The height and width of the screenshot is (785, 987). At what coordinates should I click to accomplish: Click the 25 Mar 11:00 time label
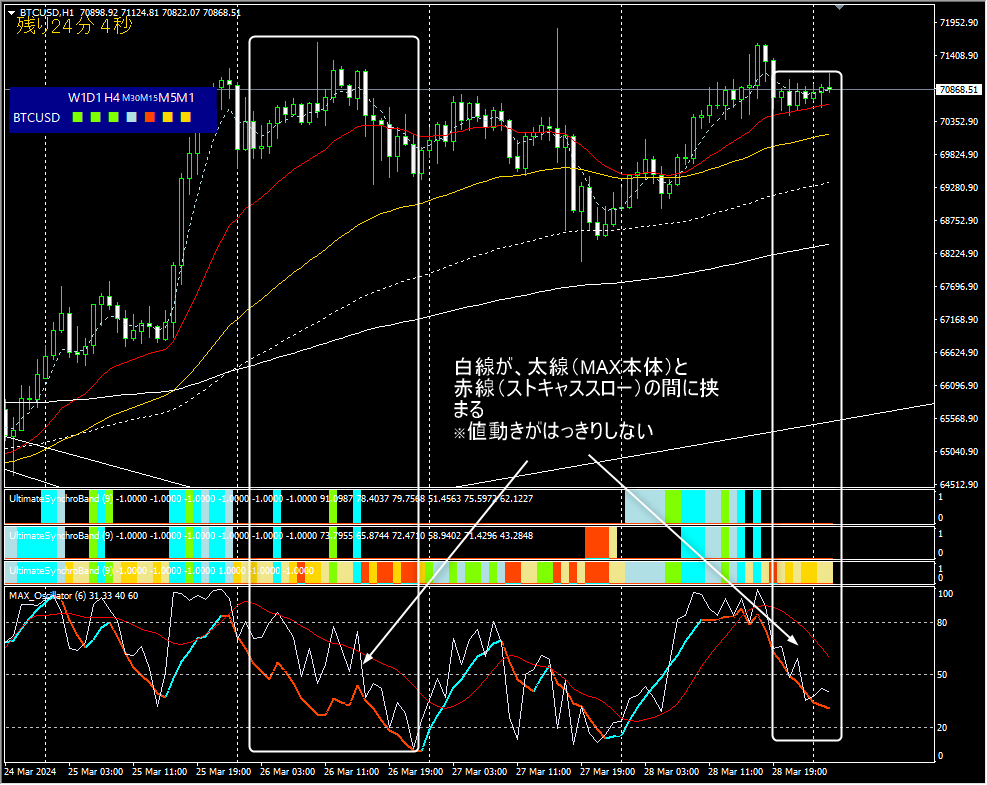(159, 772)
